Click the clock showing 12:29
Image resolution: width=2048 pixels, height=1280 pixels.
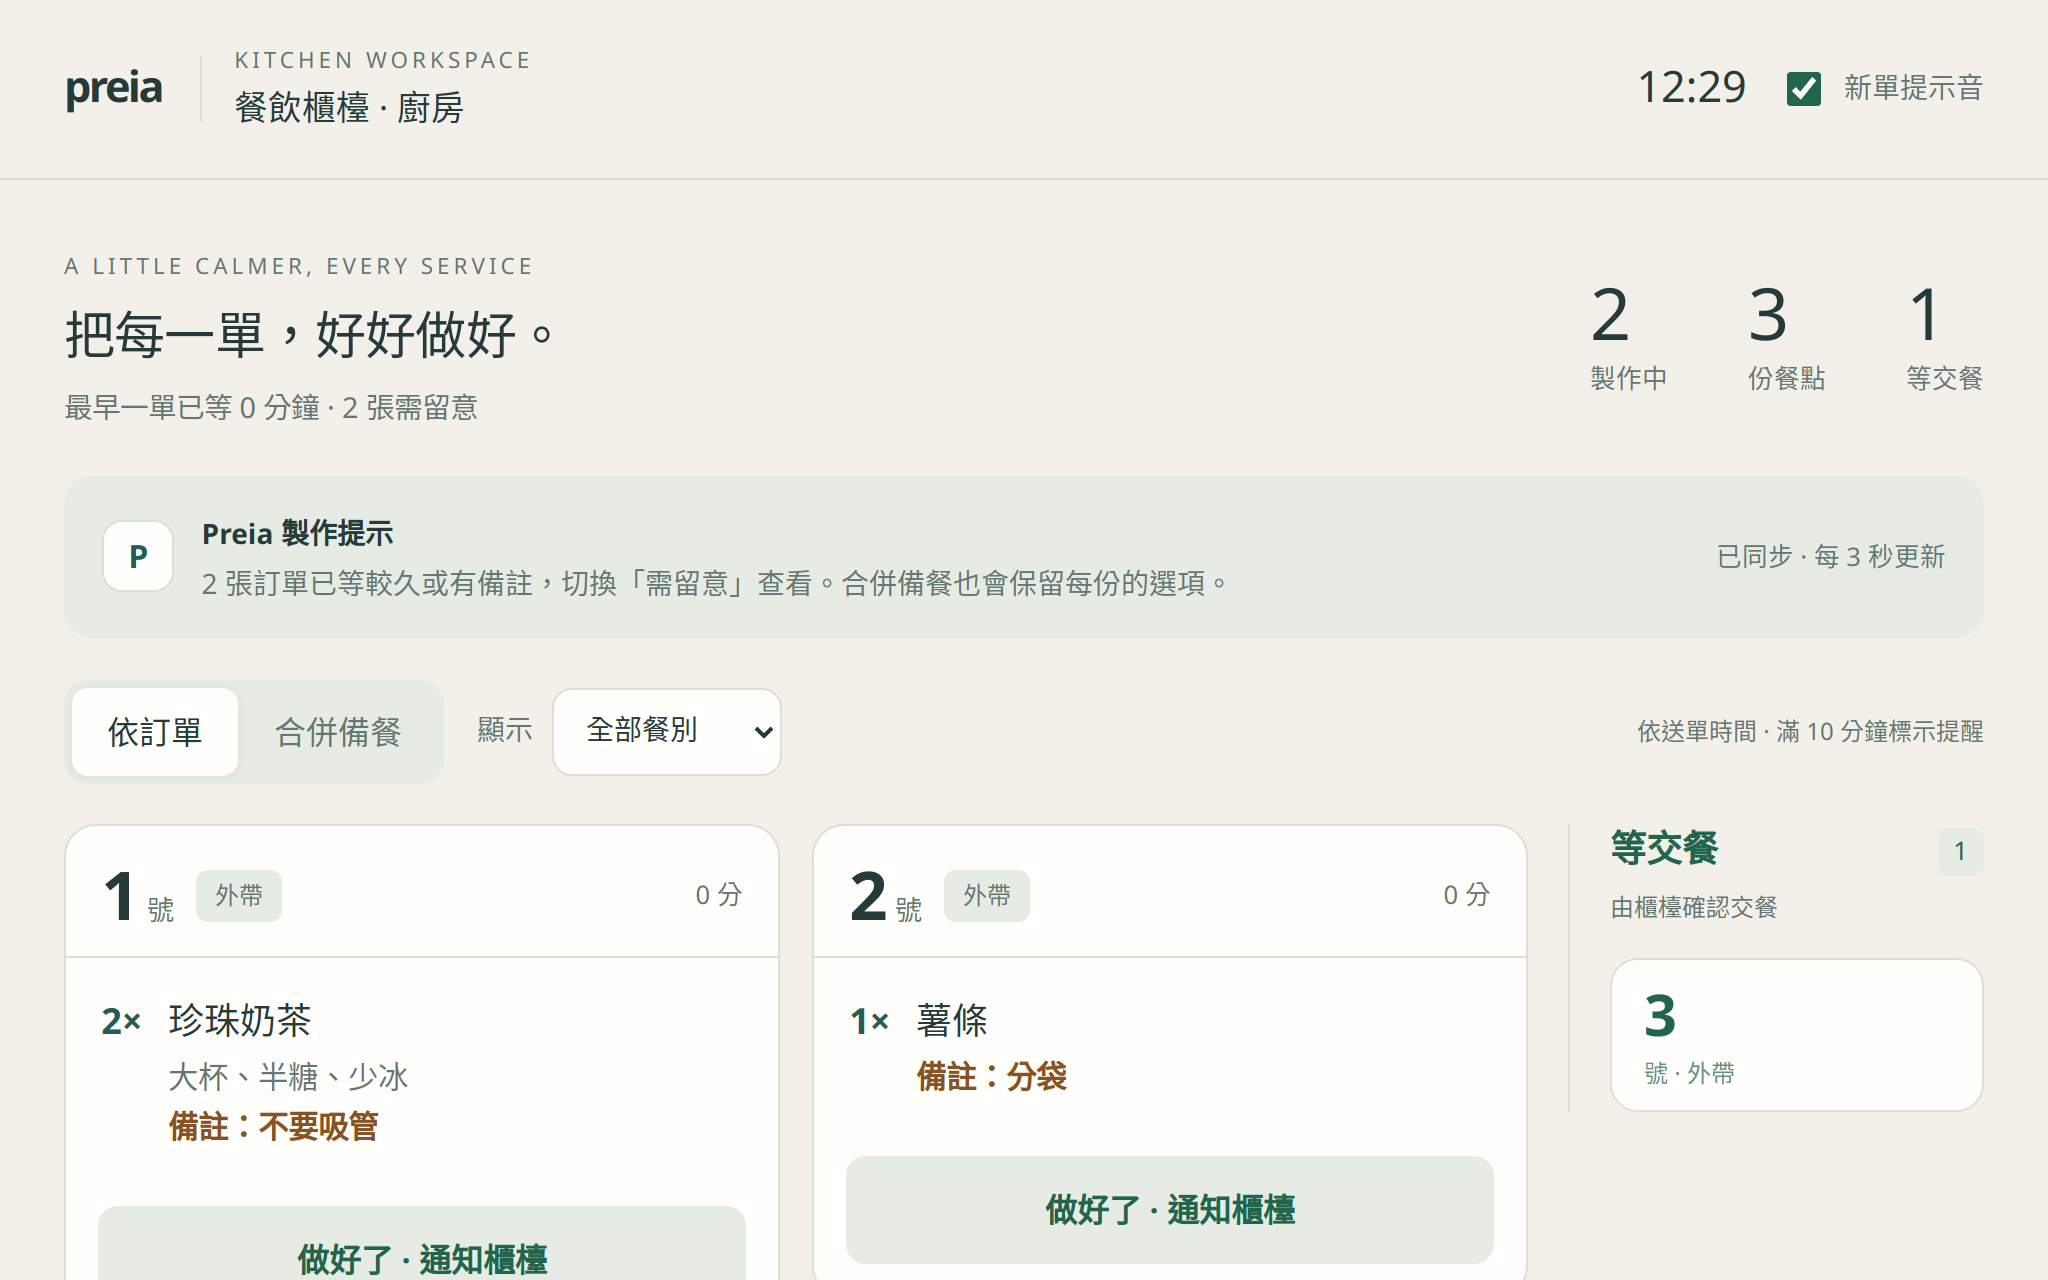click(1691, 88)
